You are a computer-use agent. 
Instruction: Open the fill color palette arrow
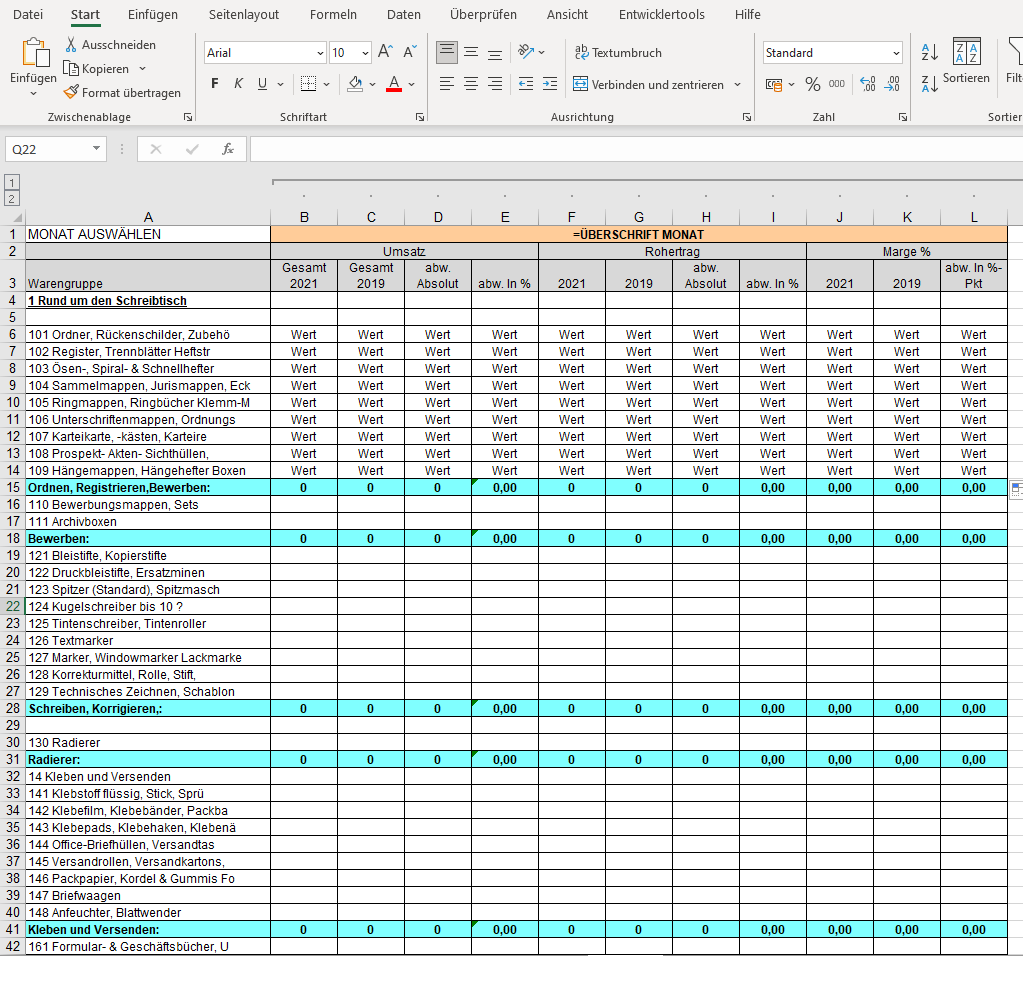[373, 84]
